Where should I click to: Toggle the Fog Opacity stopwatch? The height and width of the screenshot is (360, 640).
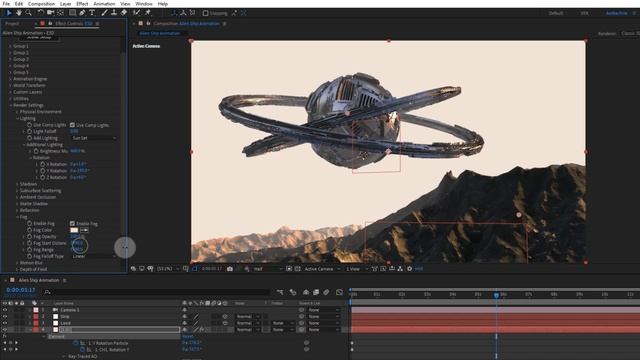pyautogui.click(x=29, y=237)
